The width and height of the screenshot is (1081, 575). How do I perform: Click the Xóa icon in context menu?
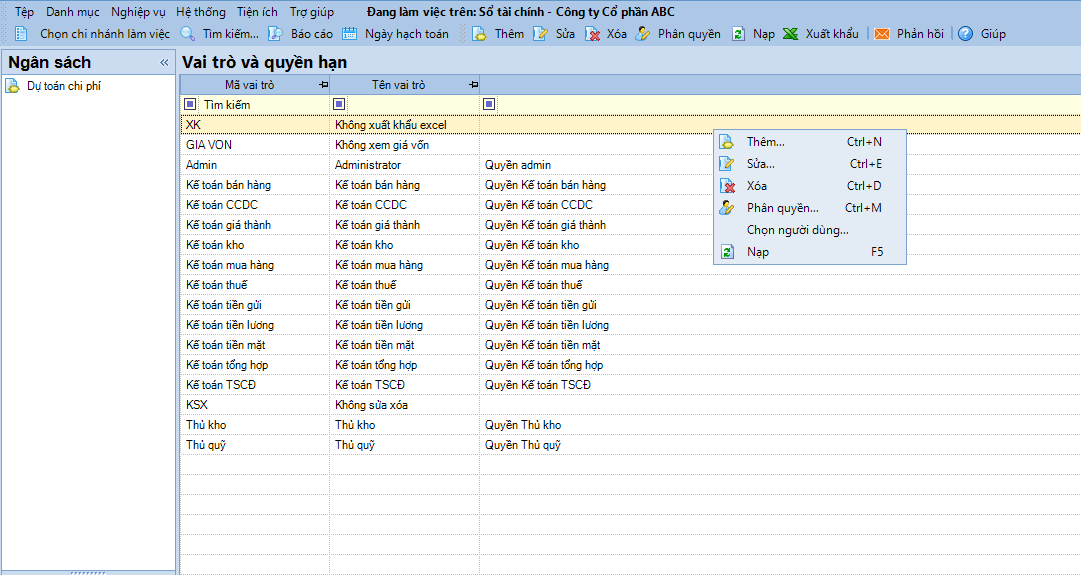pyautogui.click(x=727, y=186)
